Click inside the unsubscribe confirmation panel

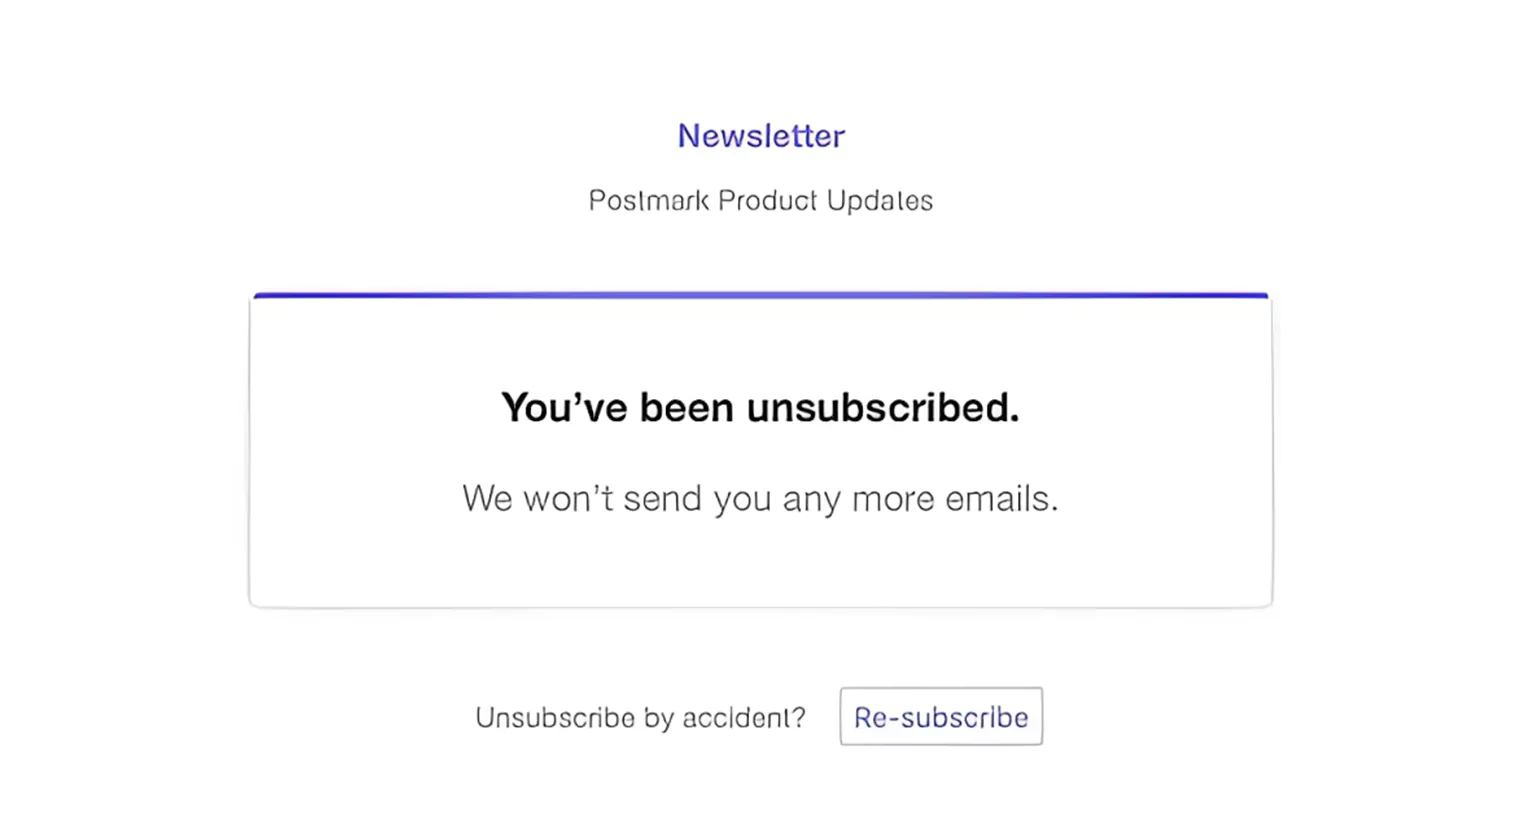[760, 450]
